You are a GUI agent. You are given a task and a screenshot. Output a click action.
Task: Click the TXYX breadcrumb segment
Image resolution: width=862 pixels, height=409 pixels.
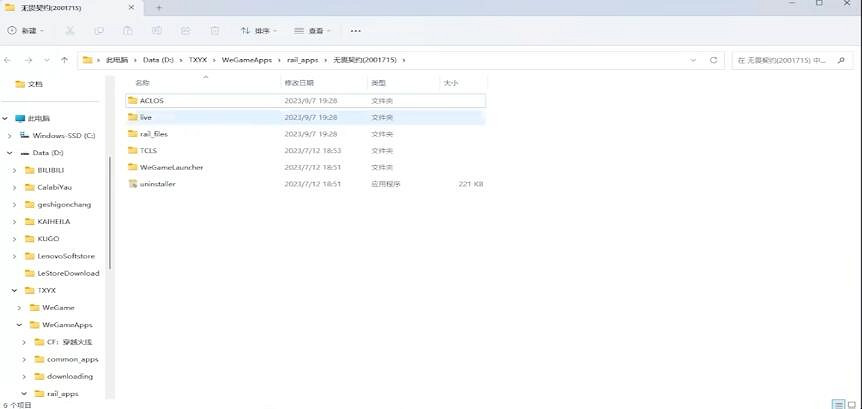pyautogui.click(x=198, y=60)
